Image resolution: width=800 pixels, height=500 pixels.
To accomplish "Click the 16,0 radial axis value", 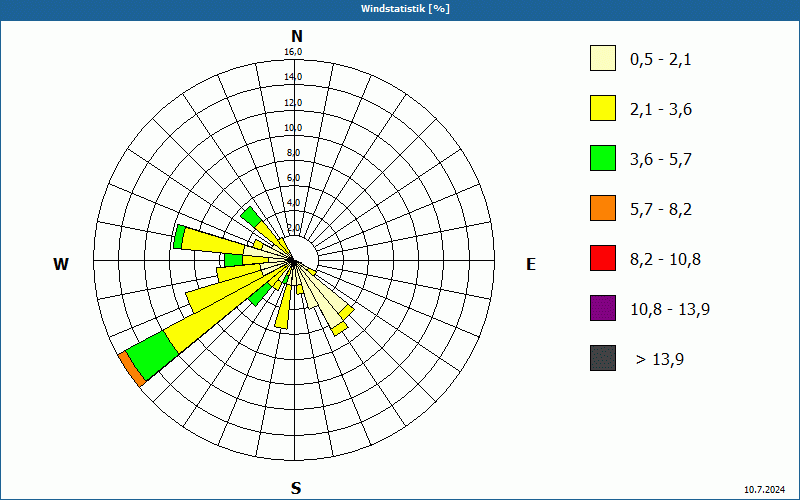I will [x=293, y=52].
